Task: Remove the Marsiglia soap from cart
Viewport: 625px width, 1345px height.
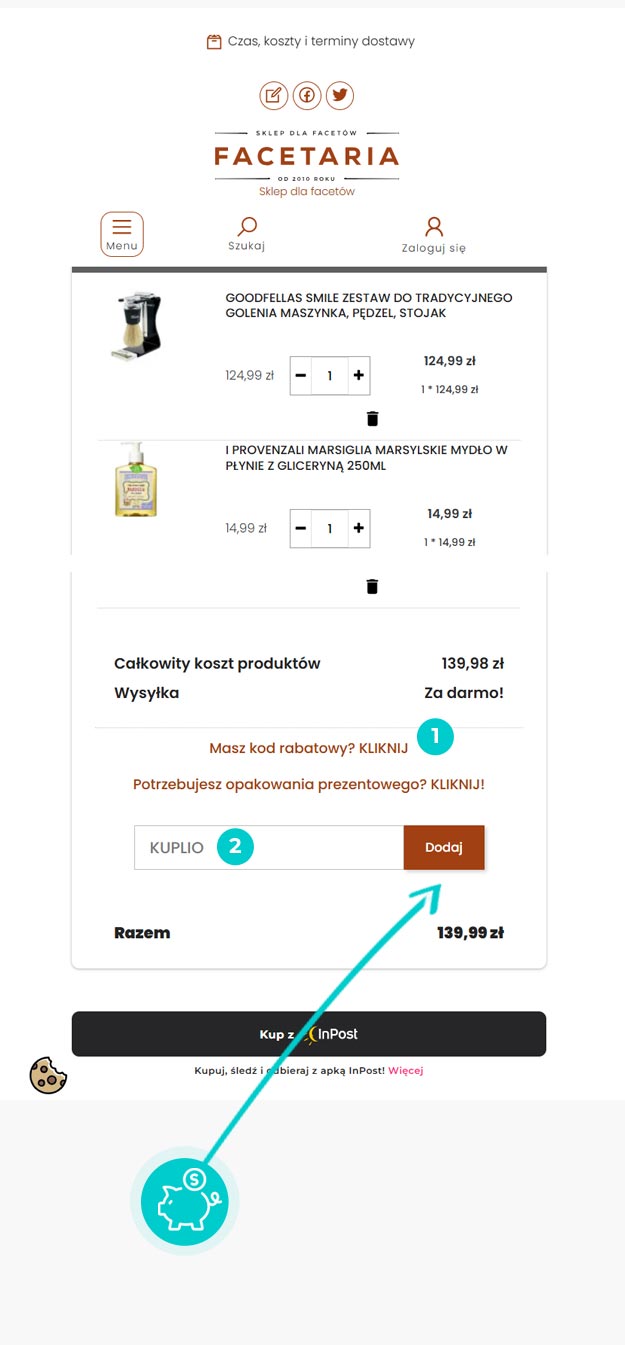Action: [x=372, y=586]
